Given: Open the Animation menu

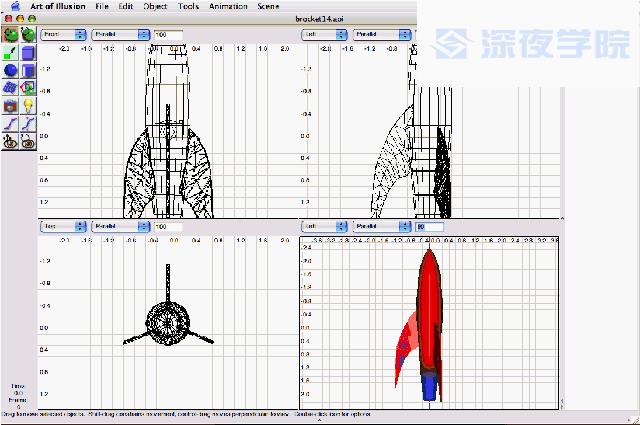Looking at the screenshot, I should pos(226,6).
